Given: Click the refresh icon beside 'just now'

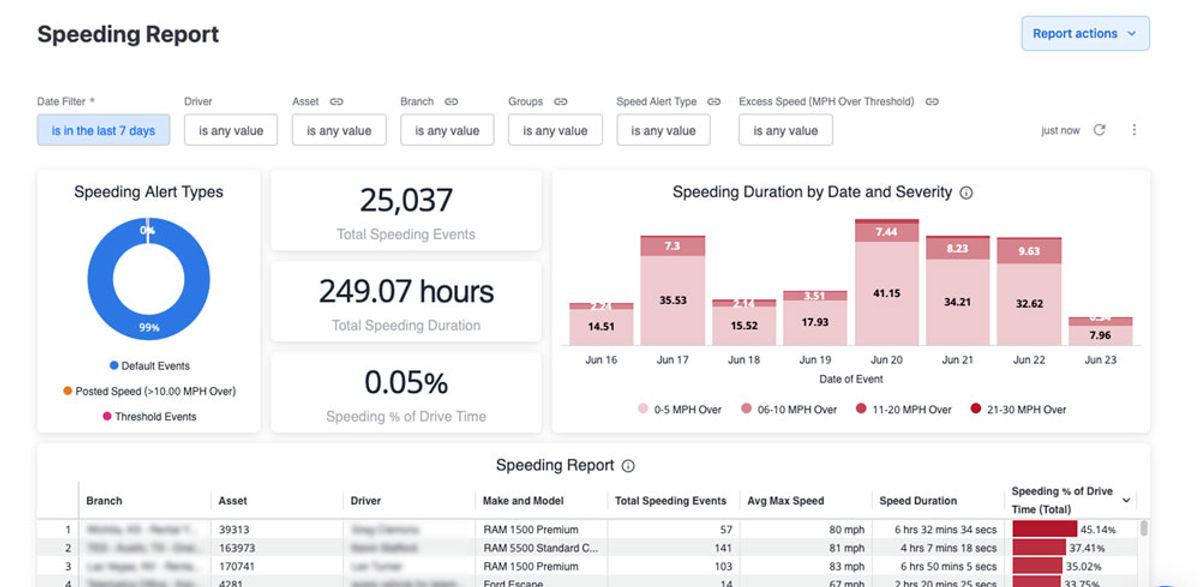Looking at the screenshot, I should (x=1099, y=130).
